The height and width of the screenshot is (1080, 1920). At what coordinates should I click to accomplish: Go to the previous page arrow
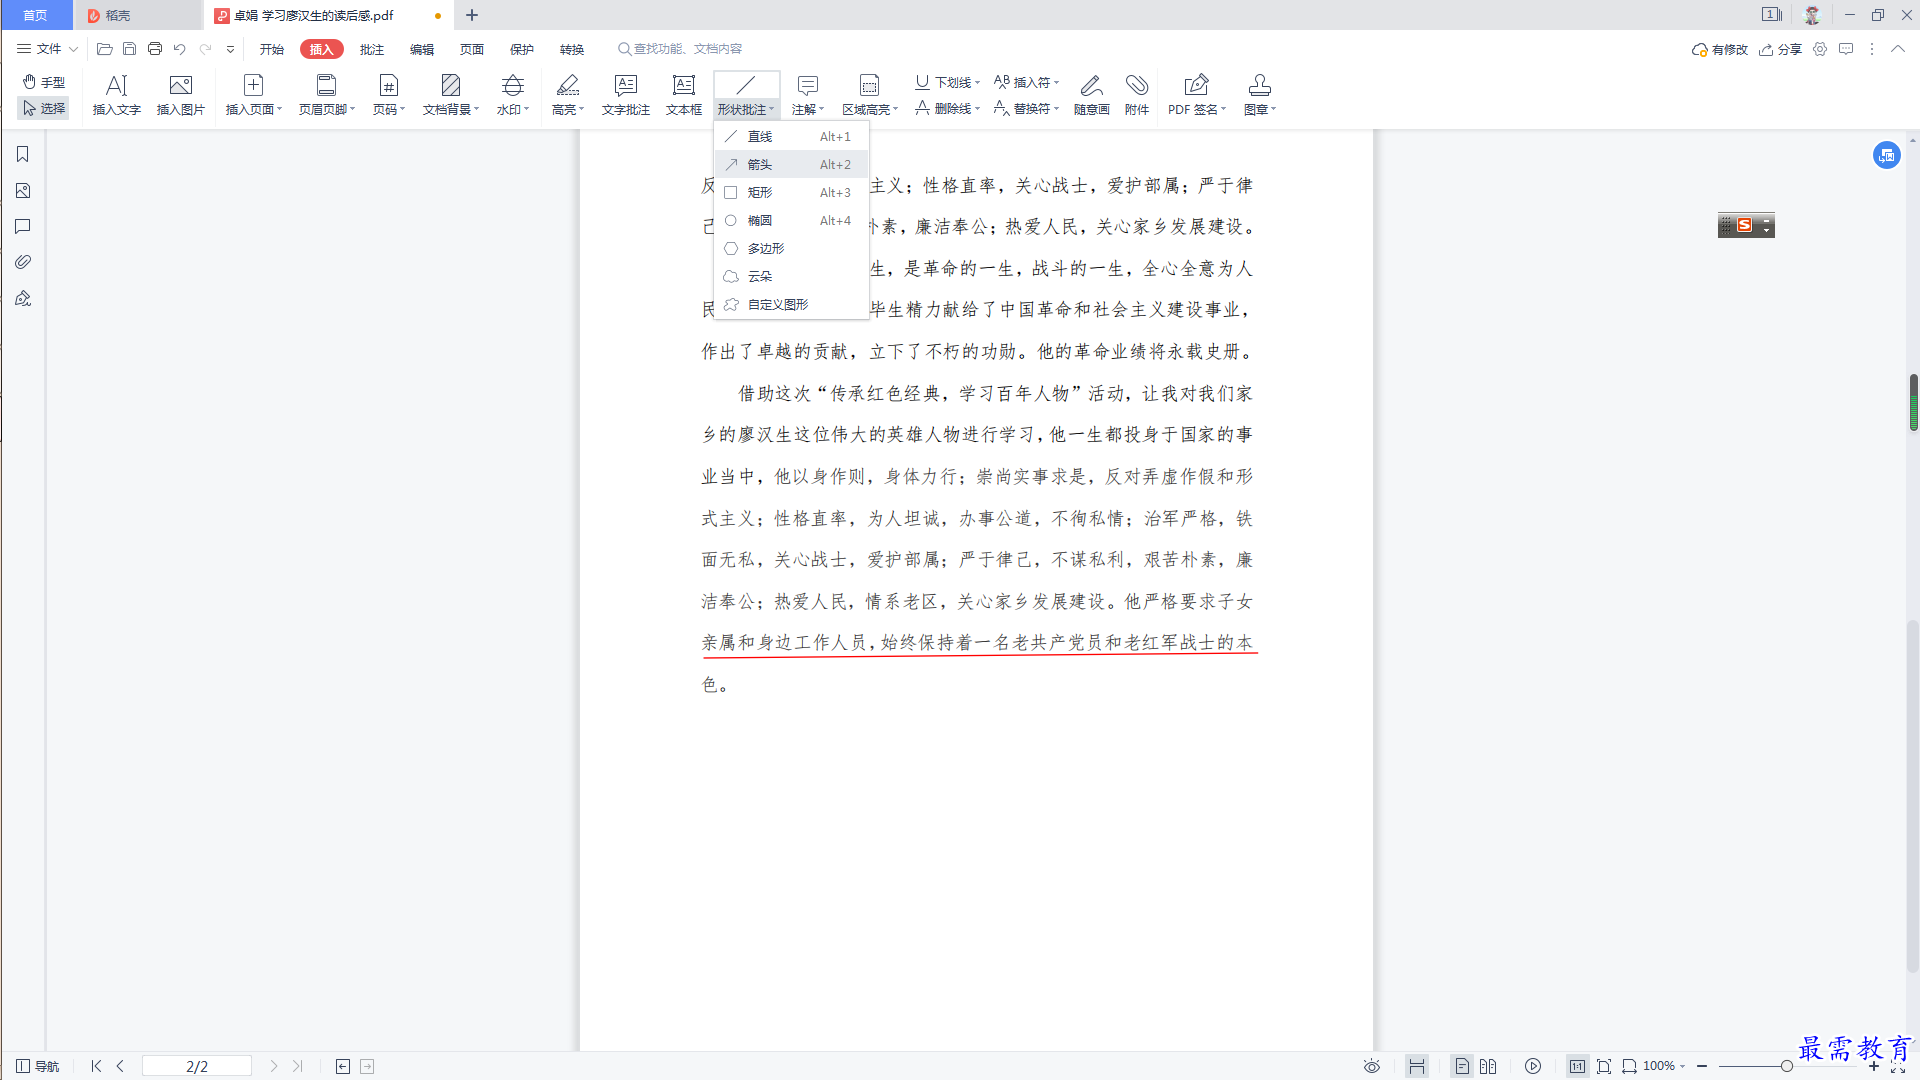pyautogui.click(x=120, y=1066)
